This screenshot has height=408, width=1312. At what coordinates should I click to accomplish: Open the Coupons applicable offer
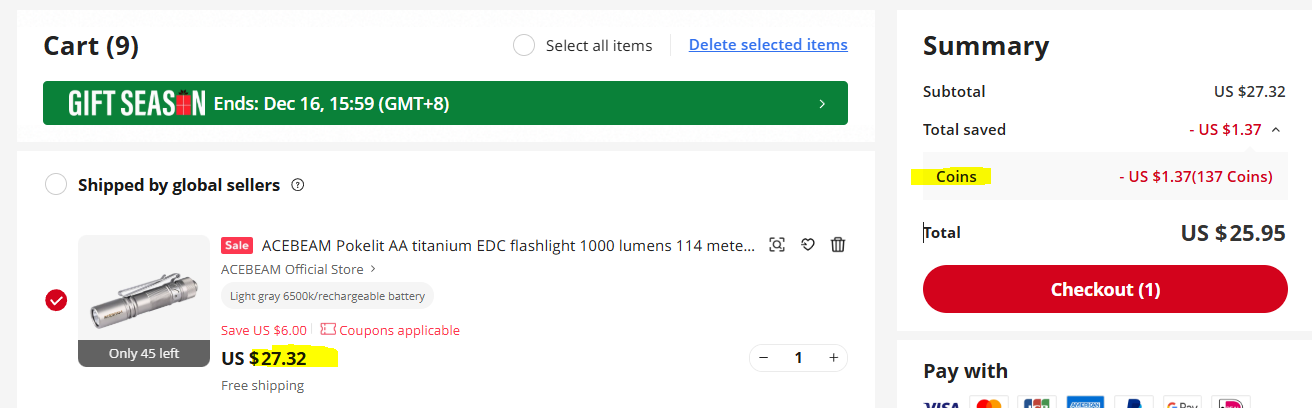(391, 330)
